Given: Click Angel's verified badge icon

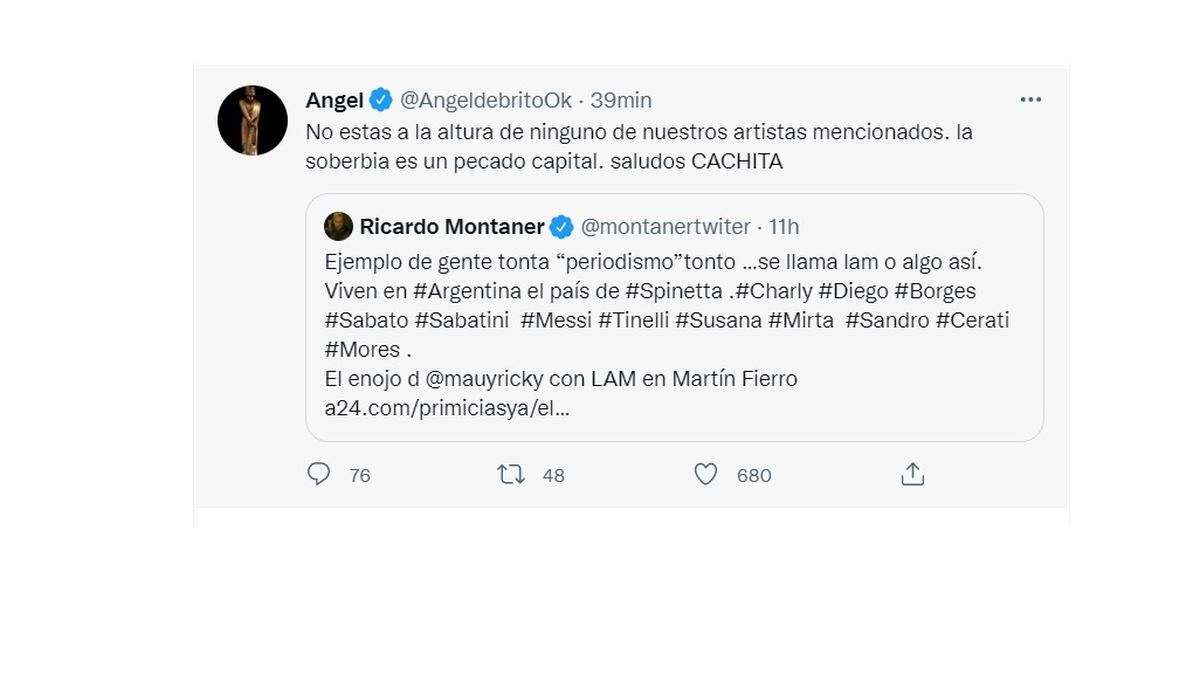Looking at the screenshot, I should tap(381, 100).
